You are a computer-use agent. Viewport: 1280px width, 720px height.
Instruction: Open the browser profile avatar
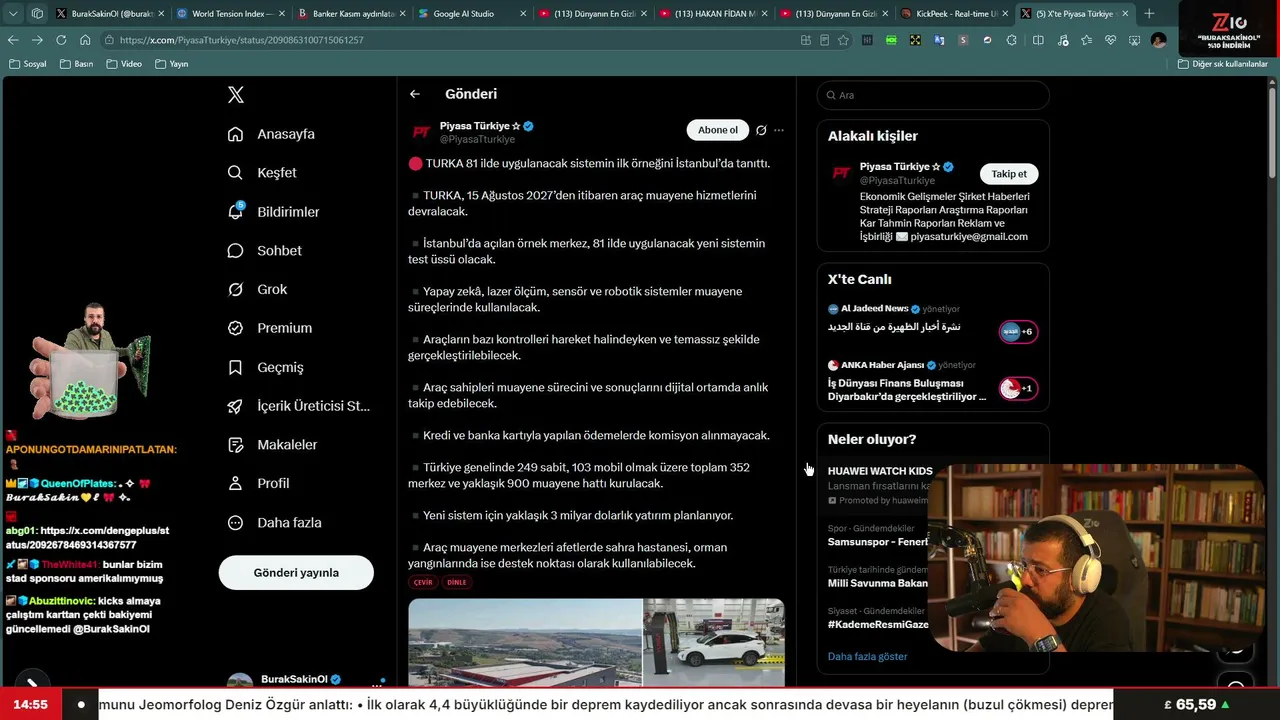pyautogui.click(x=1158, y=40)
